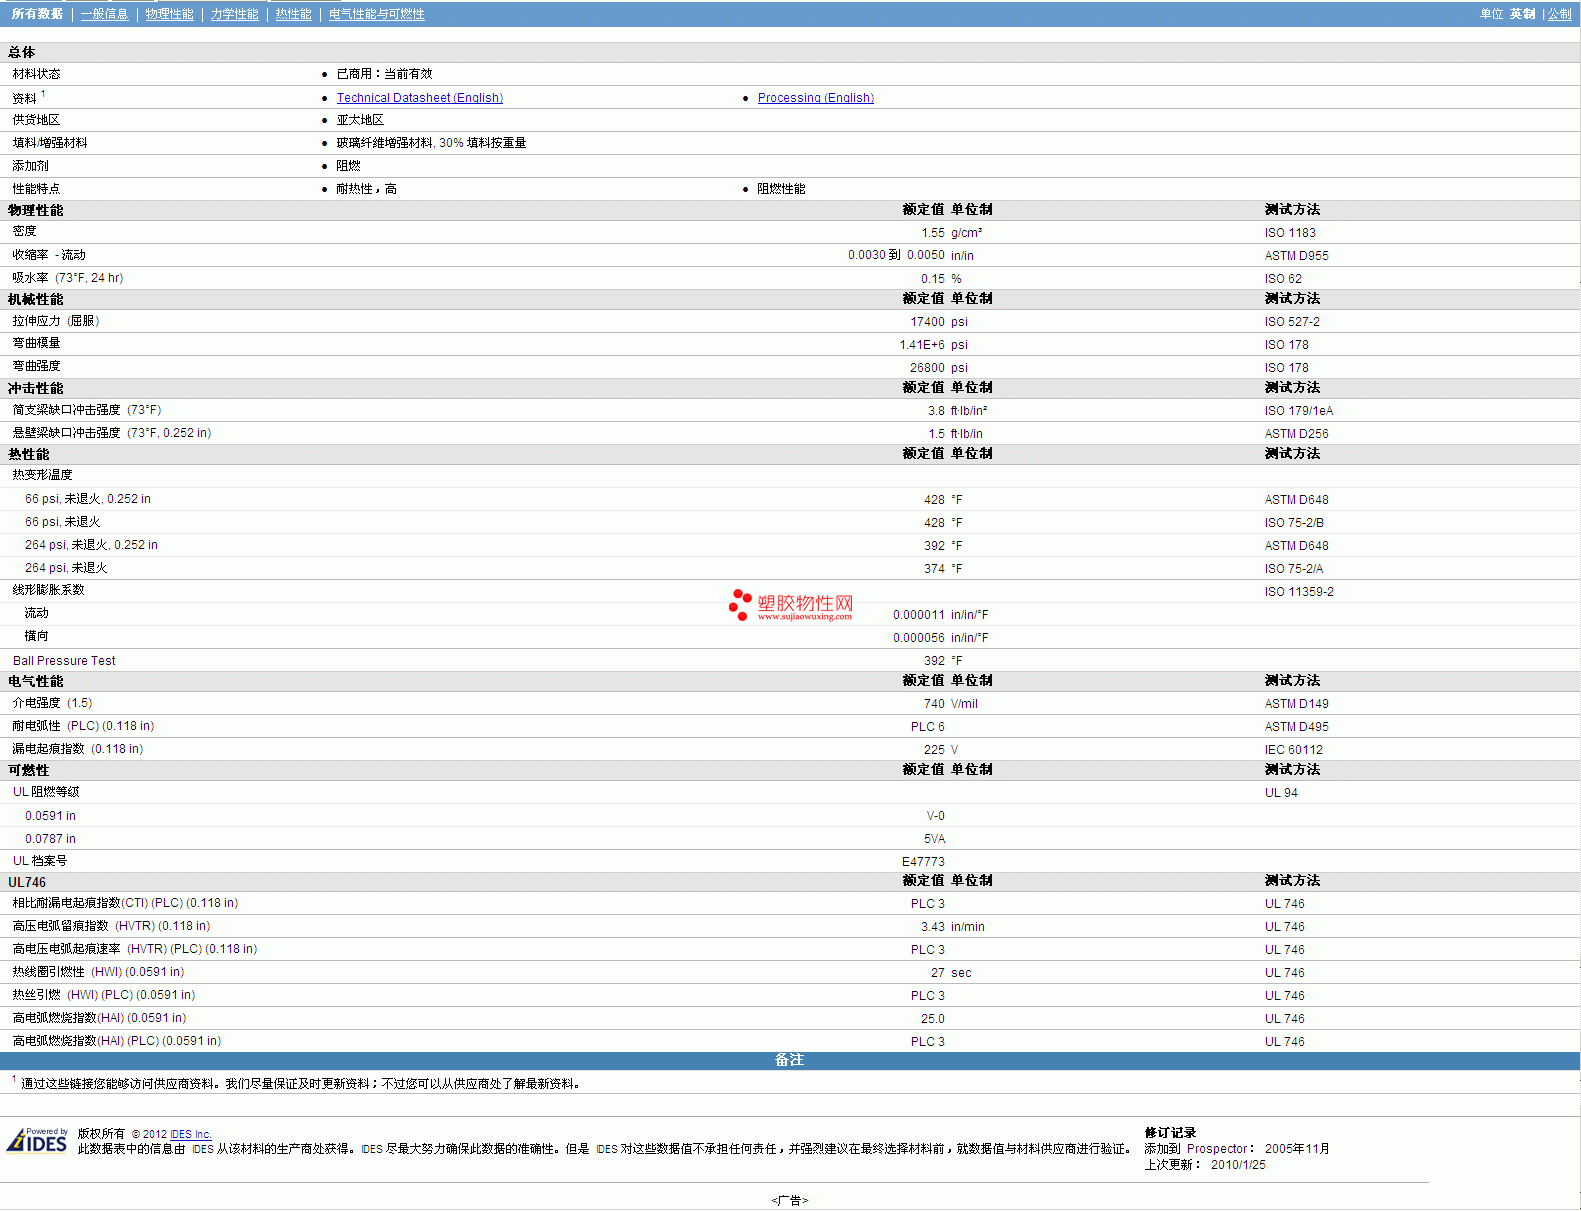The image size is (1581, 1211).
Task: Click the 已商用：当前有效 status value
Action: coord(384,74)
